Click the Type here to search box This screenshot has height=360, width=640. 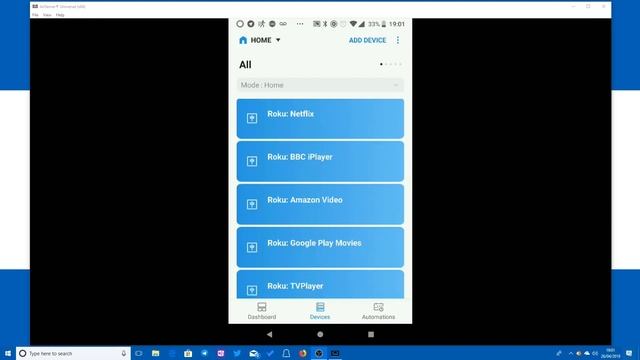click(x=73, y=353)
